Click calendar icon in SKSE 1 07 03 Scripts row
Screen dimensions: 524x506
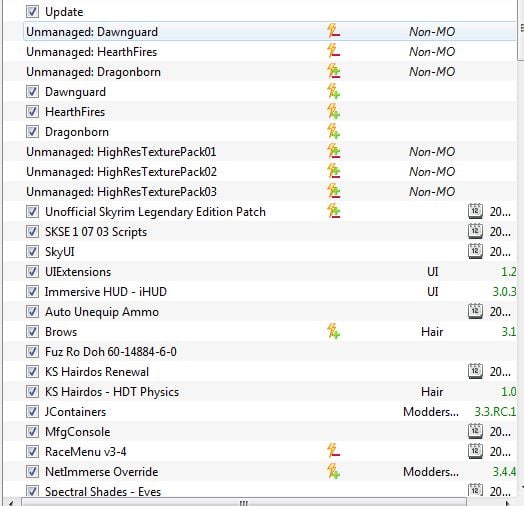coord(475,231)
